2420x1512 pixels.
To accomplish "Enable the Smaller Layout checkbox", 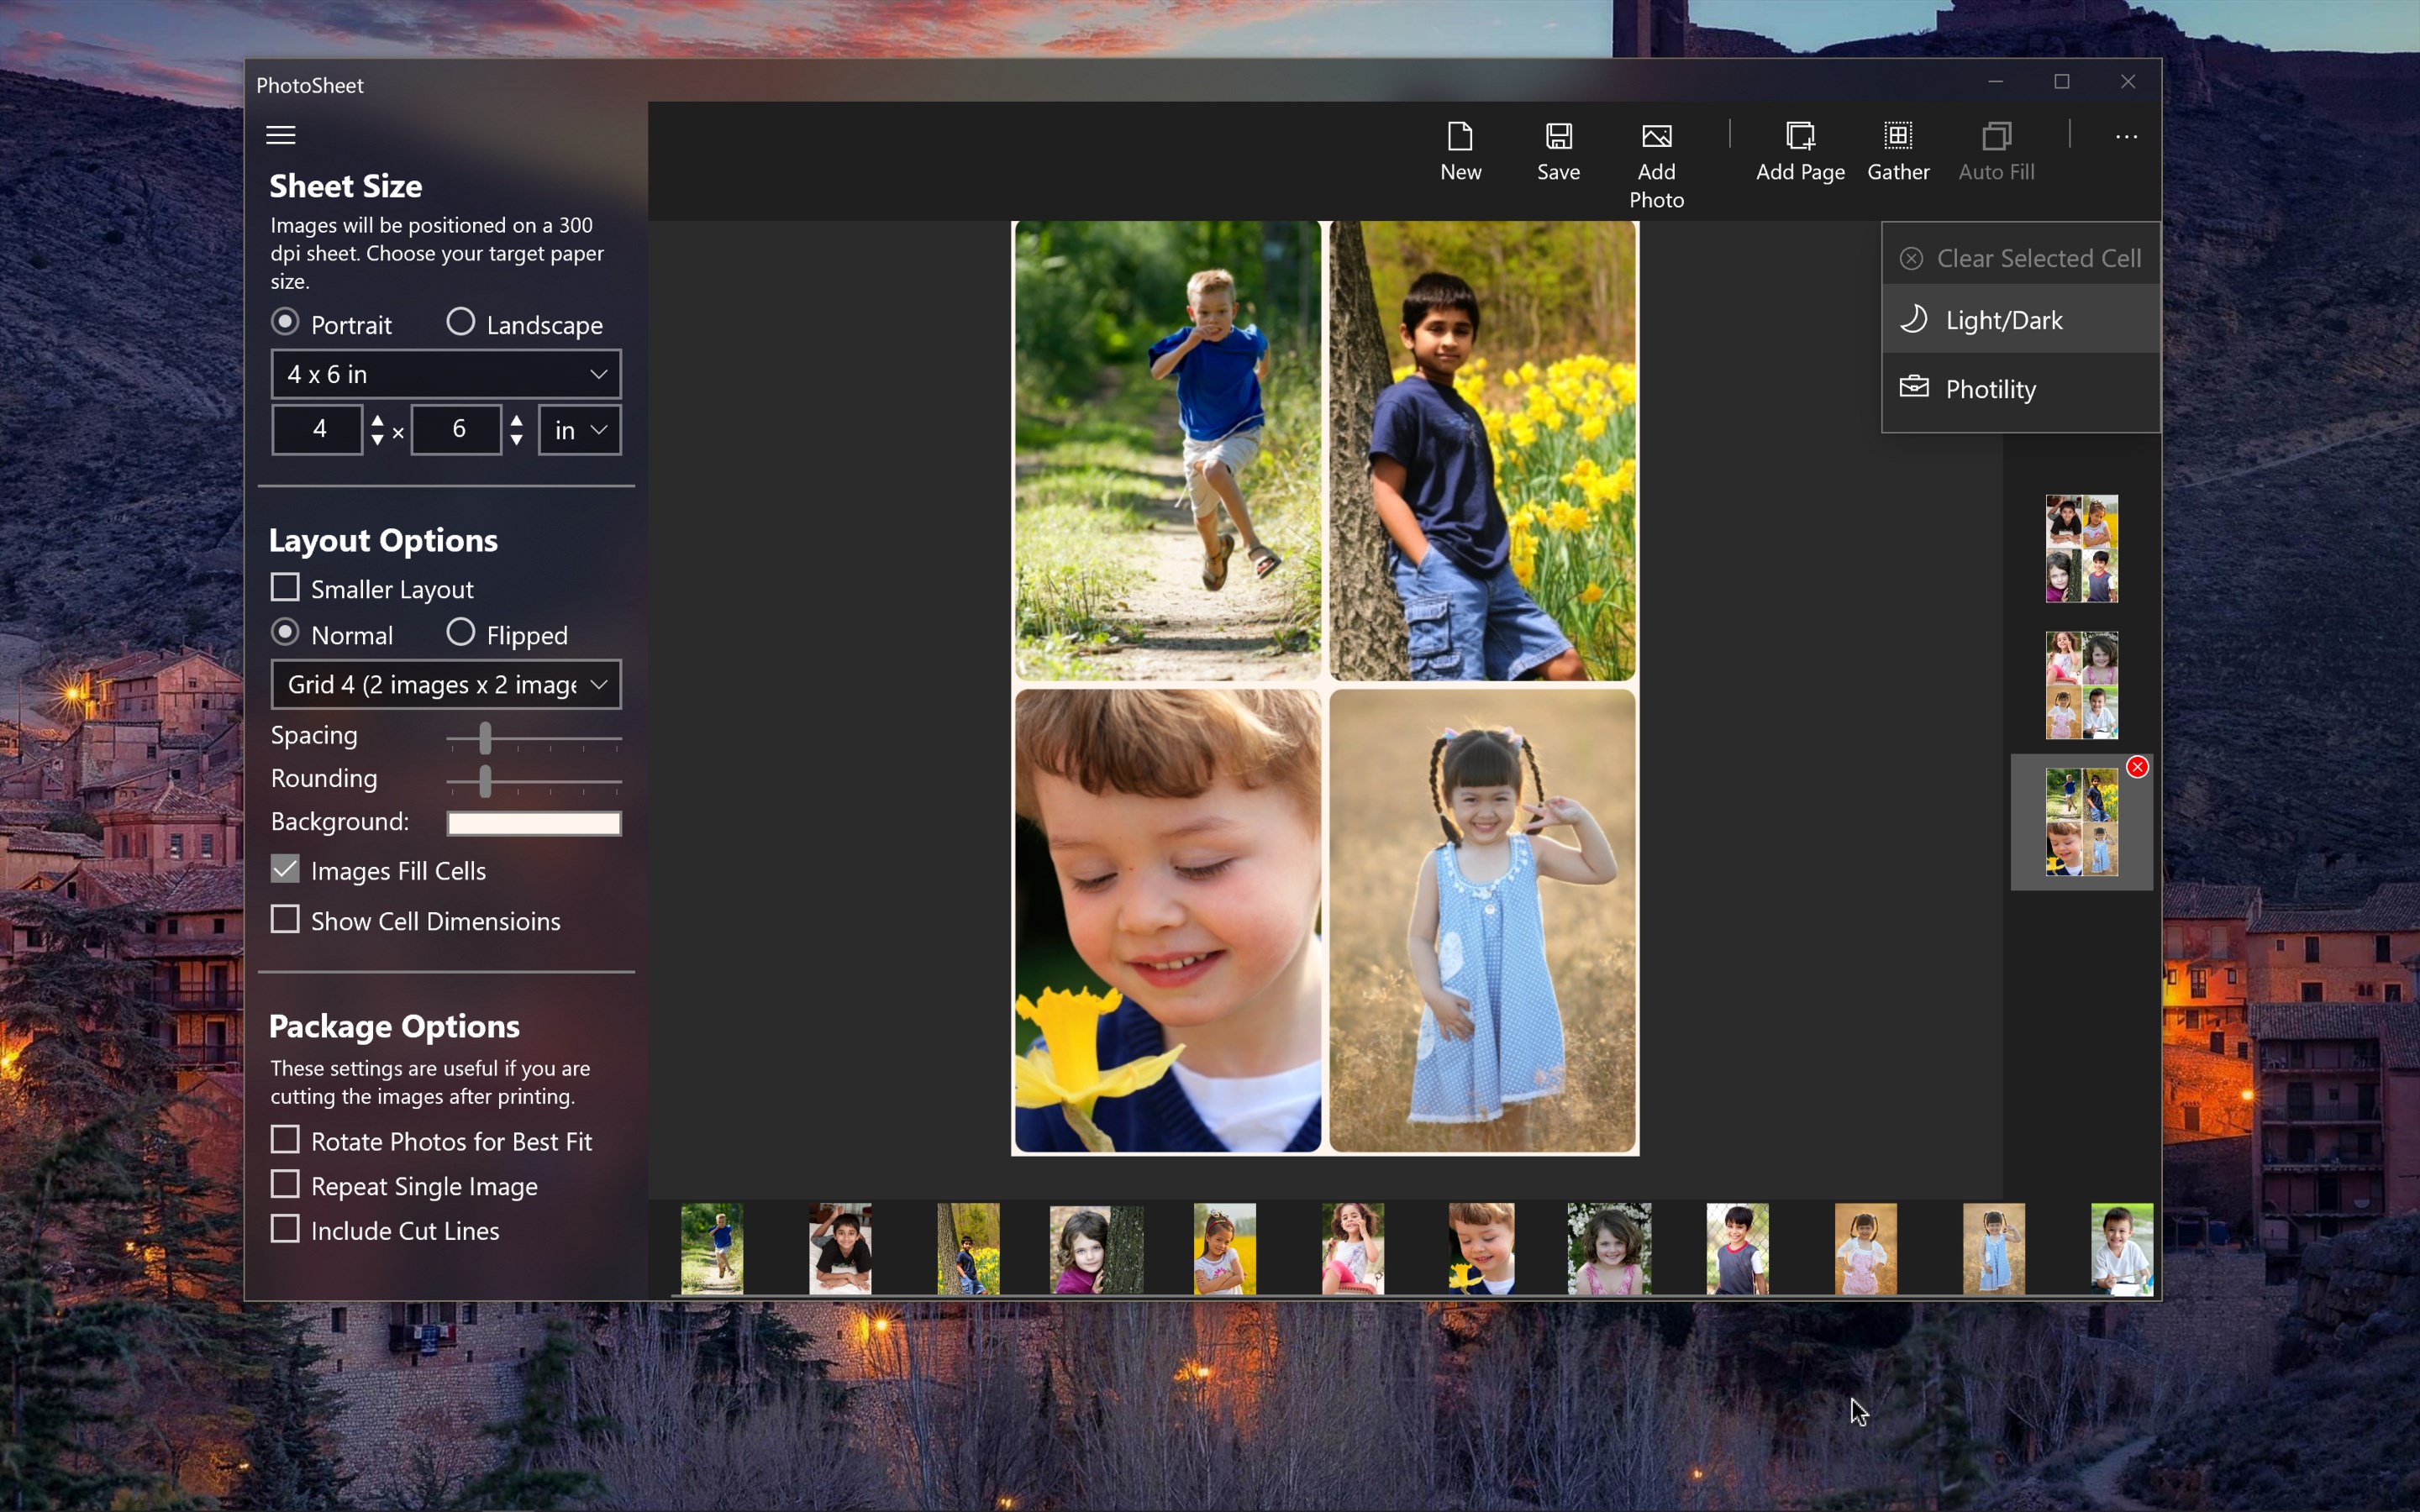I will click(285, 588).
